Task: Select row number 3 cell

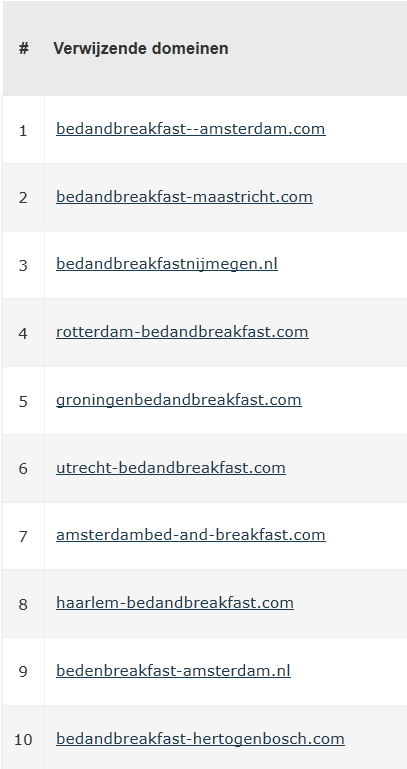Action: [23, 265]
